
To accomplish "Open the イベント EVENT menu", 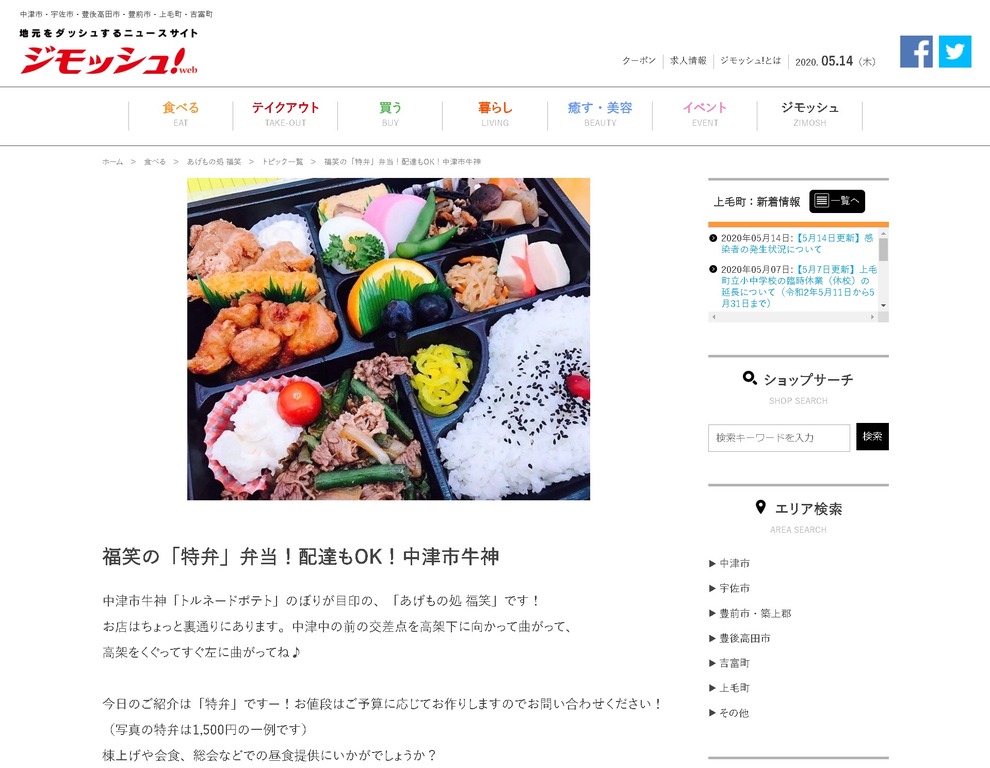I will click(705, 114).
